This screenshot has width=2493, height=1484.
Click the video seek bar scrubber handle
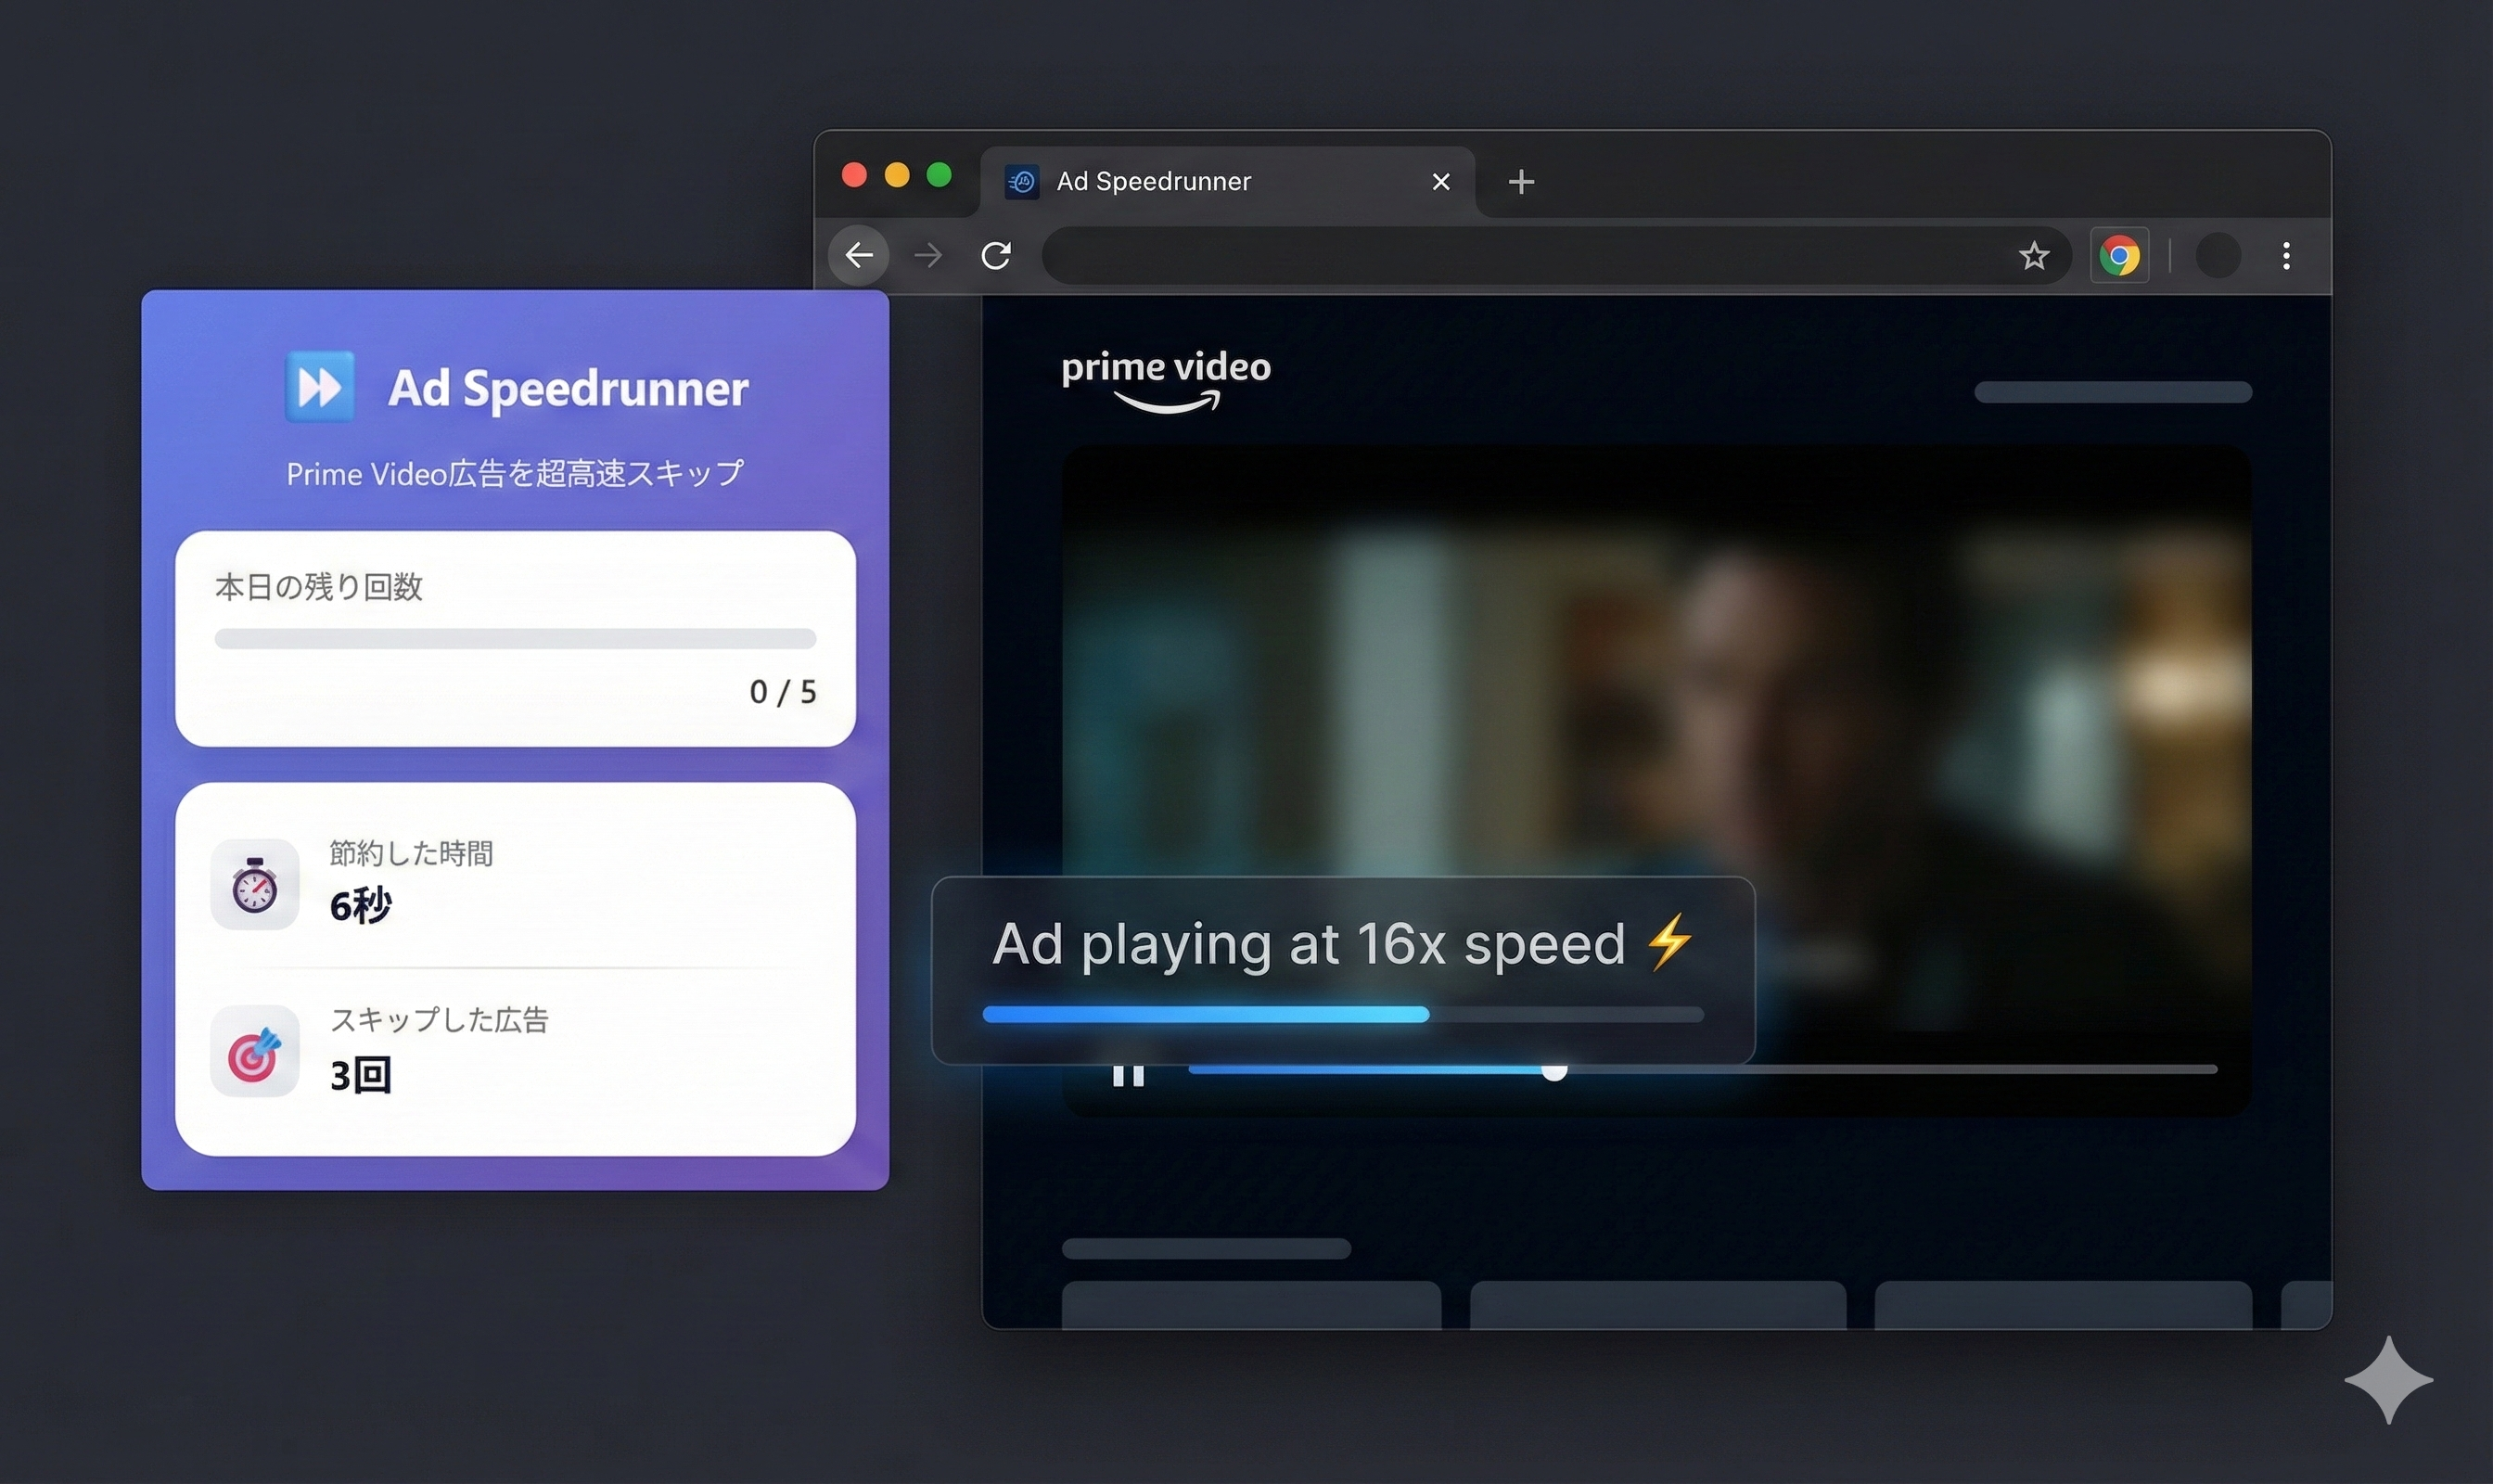pyautogui.click(x=1554, y=1072)
